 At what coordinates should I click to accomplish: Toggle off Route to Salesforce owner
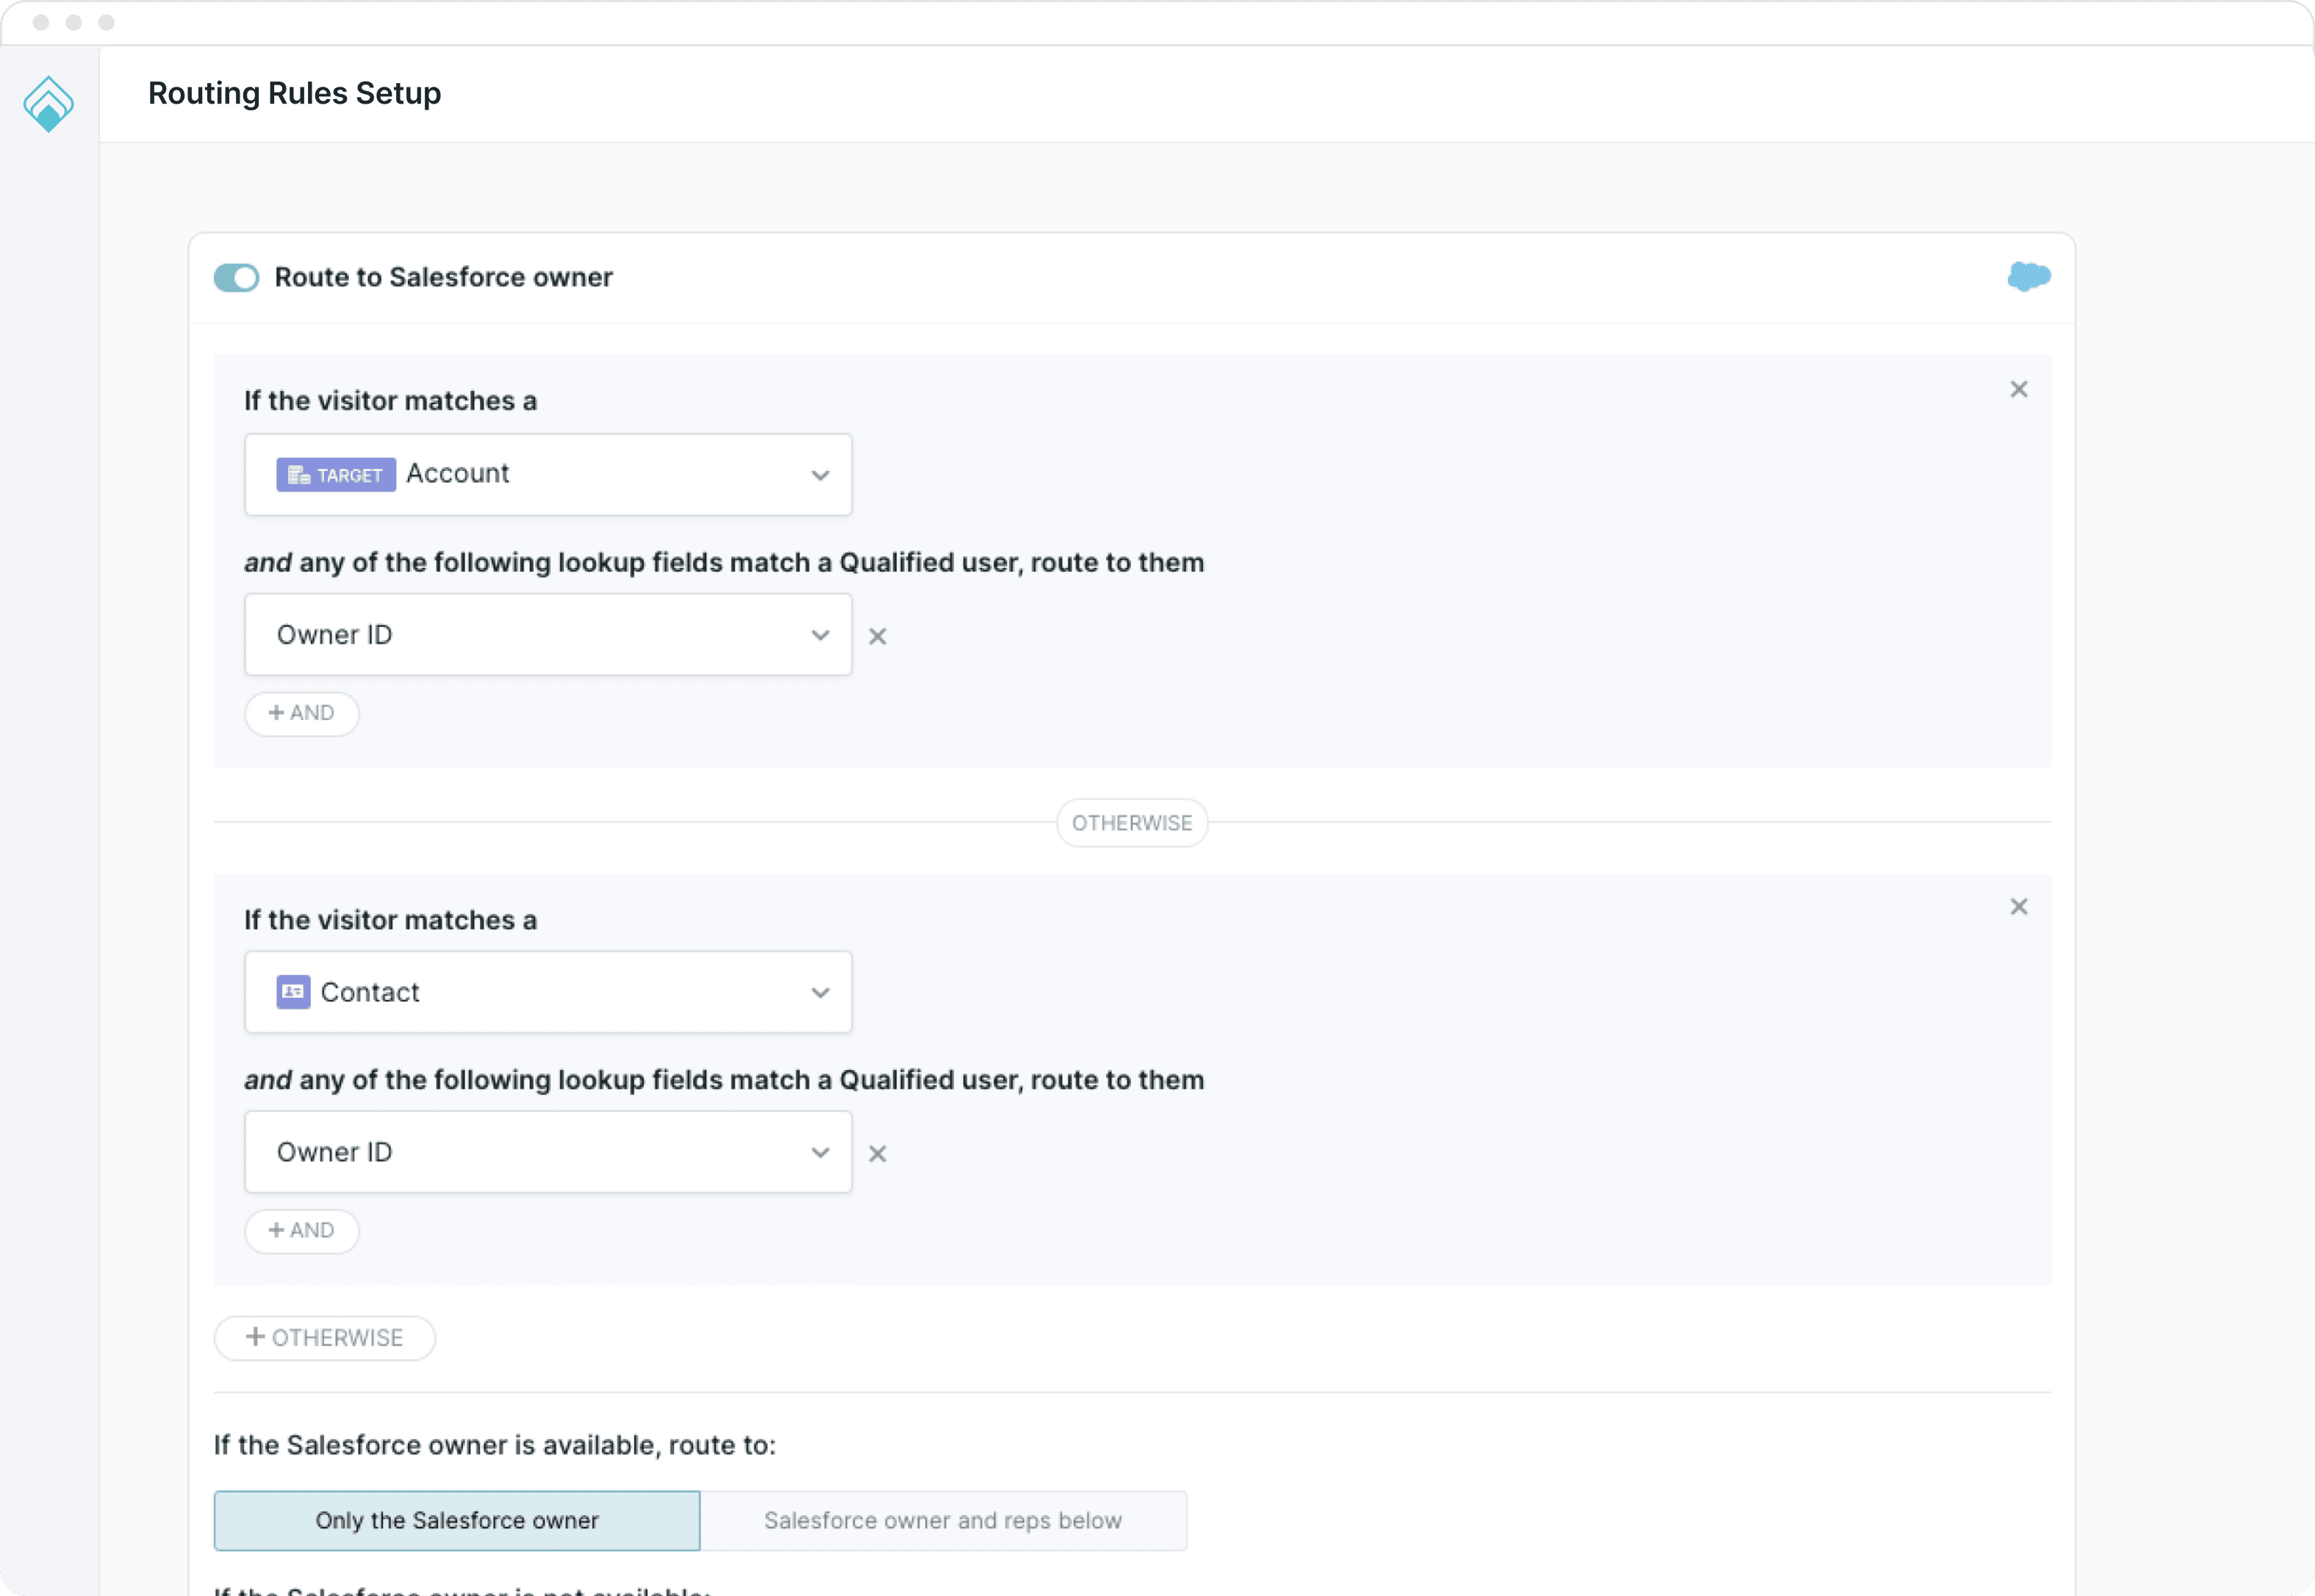(x=237, y=277)
